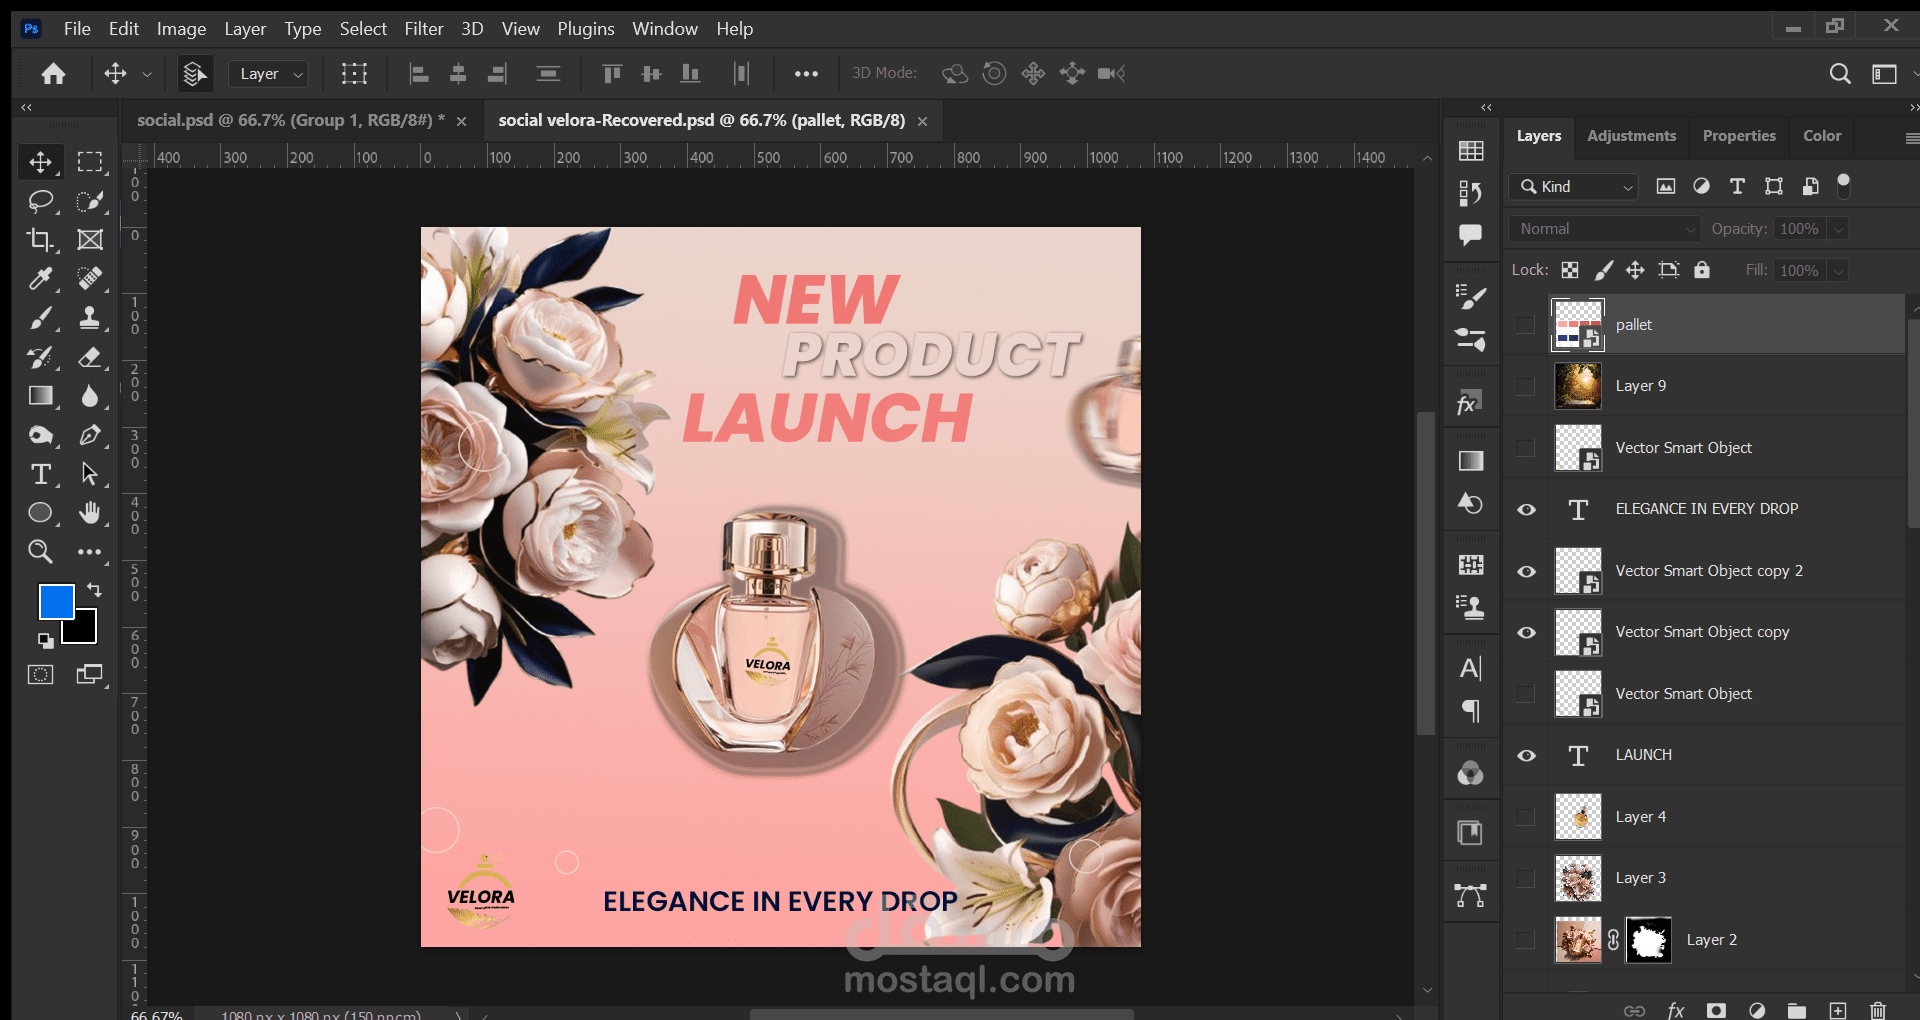Viewport: 1920px width, 1020px height.
Task: Switch to the Adjustments tab
Action: 1631,136
